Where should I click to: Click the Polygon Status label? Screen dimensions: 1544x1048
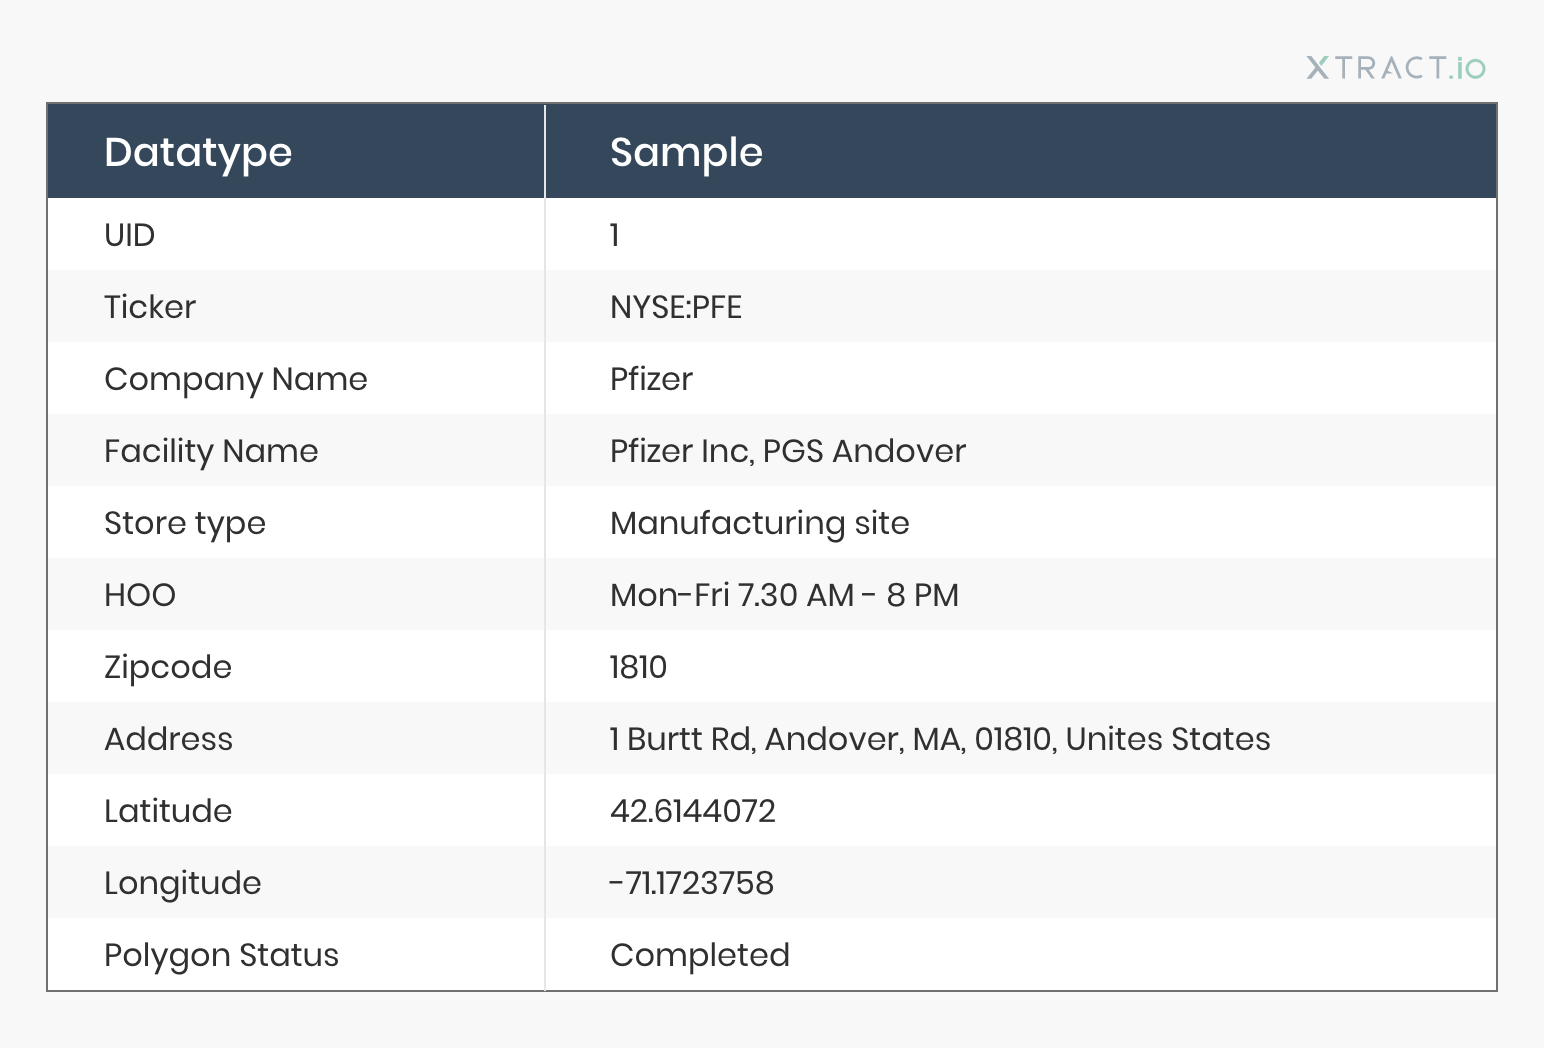222,955
